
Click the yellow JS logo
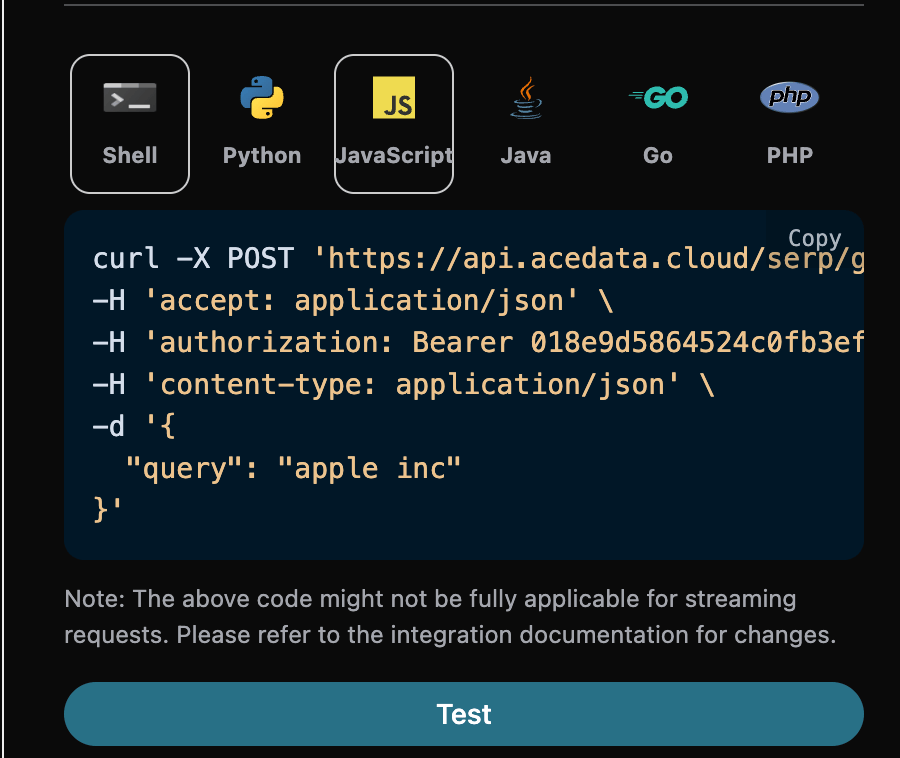pyautogui.click(x=394, y=99)
